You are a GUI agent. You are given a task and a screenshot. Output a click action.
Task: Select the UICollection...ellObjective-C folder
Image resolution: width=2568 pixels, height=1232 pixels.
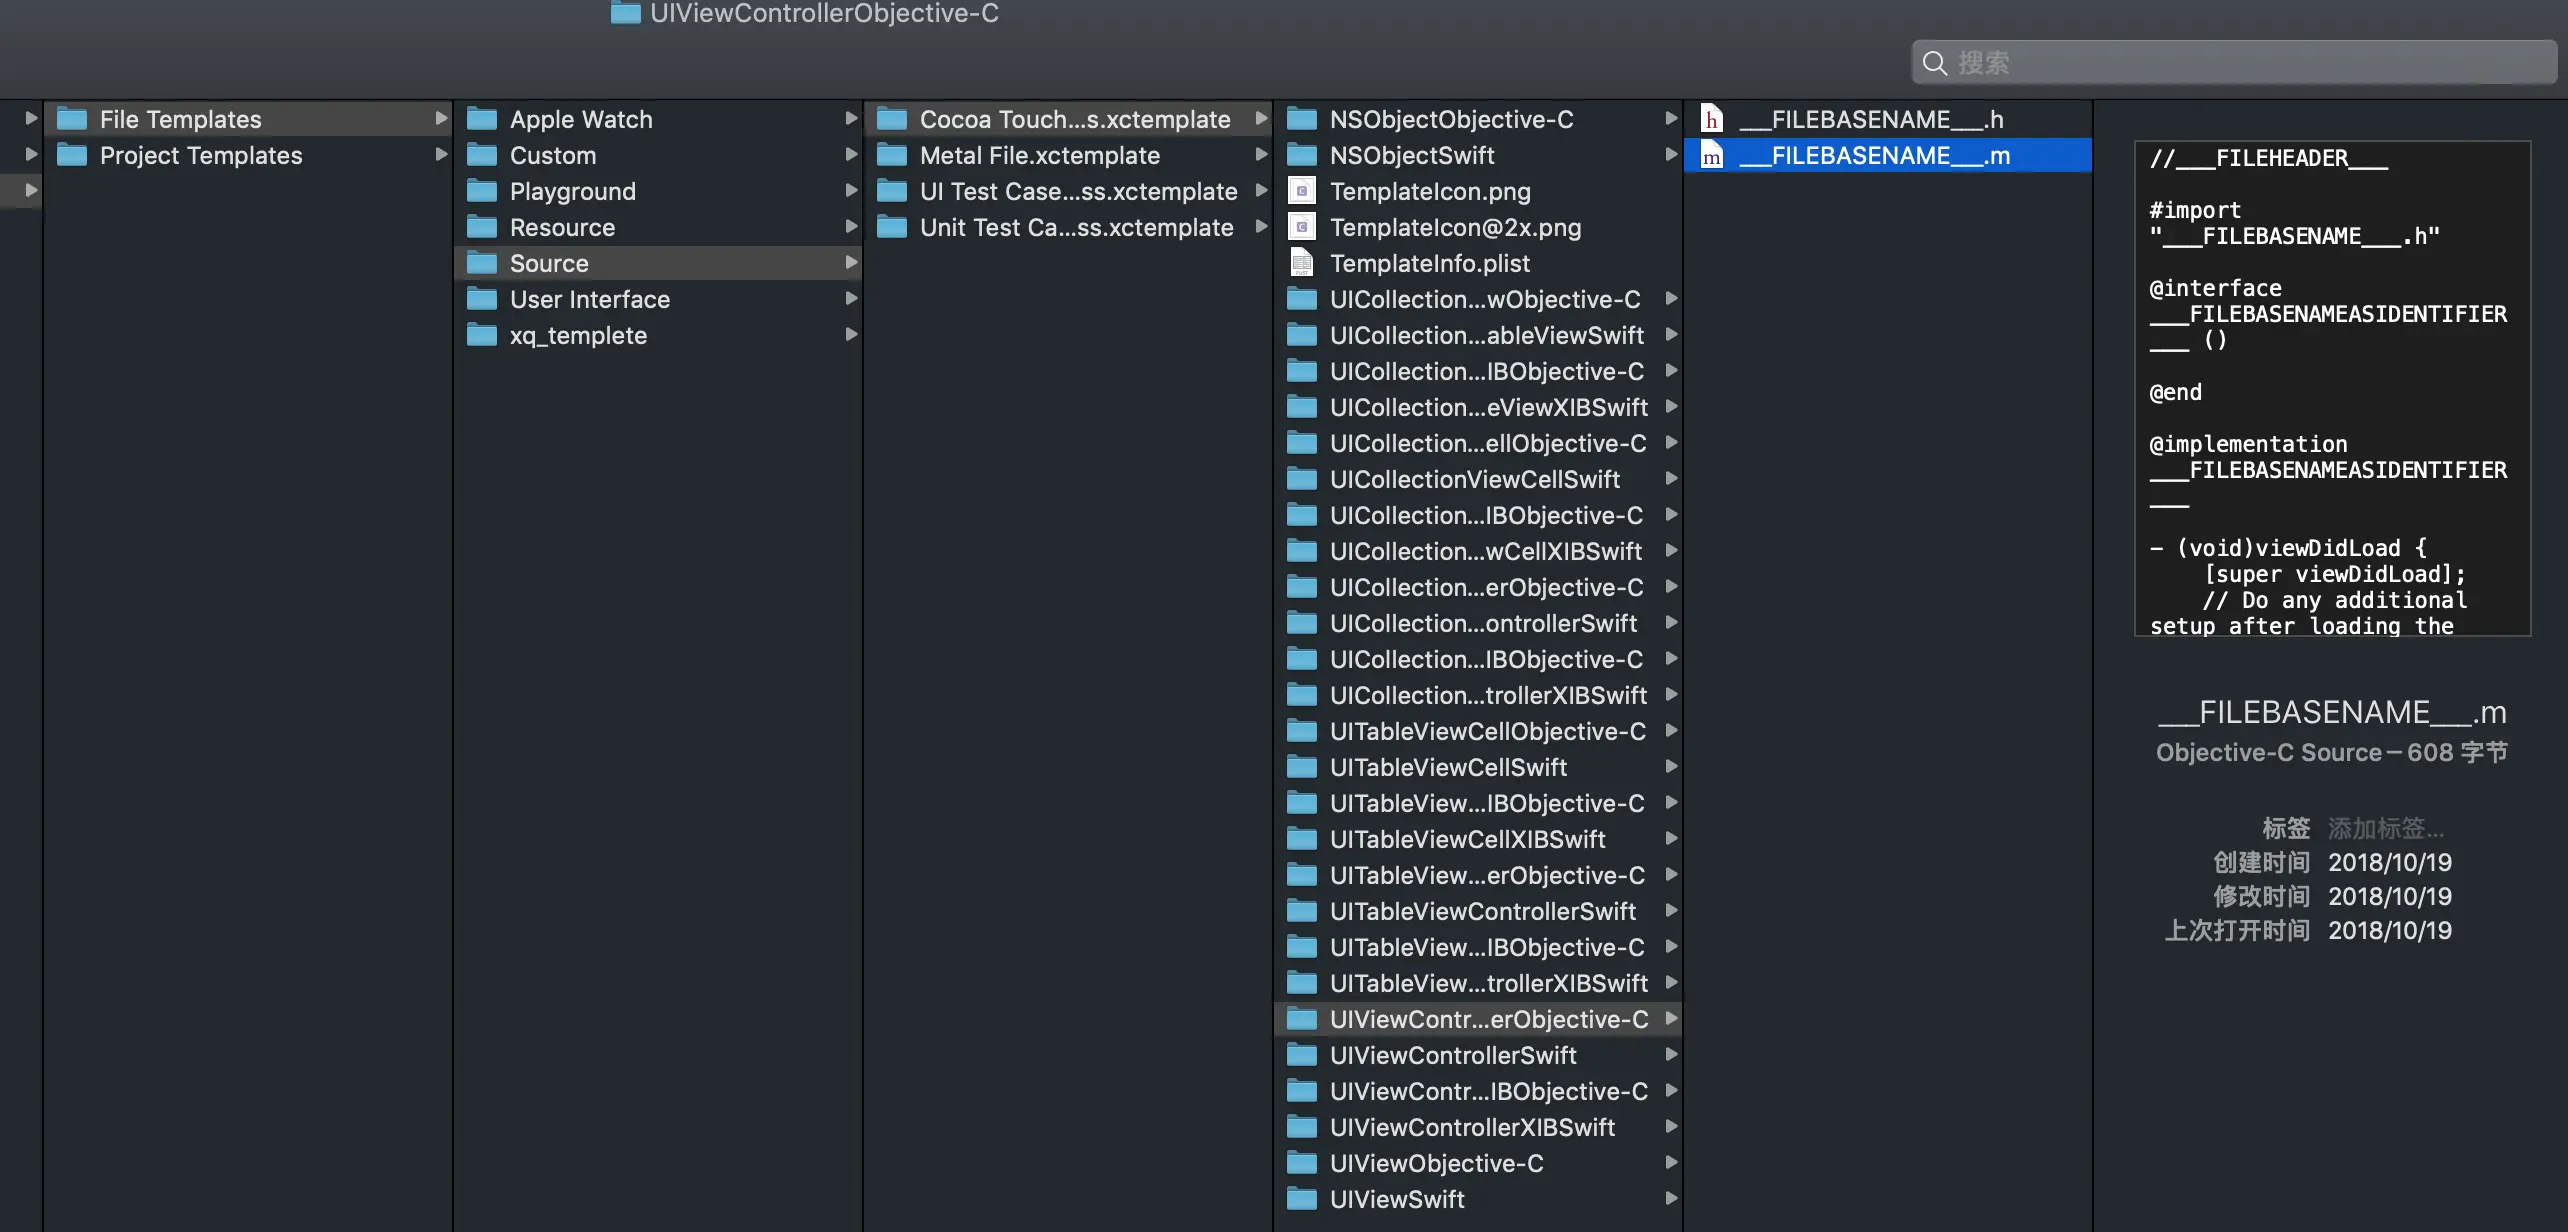coord(1478,443)
